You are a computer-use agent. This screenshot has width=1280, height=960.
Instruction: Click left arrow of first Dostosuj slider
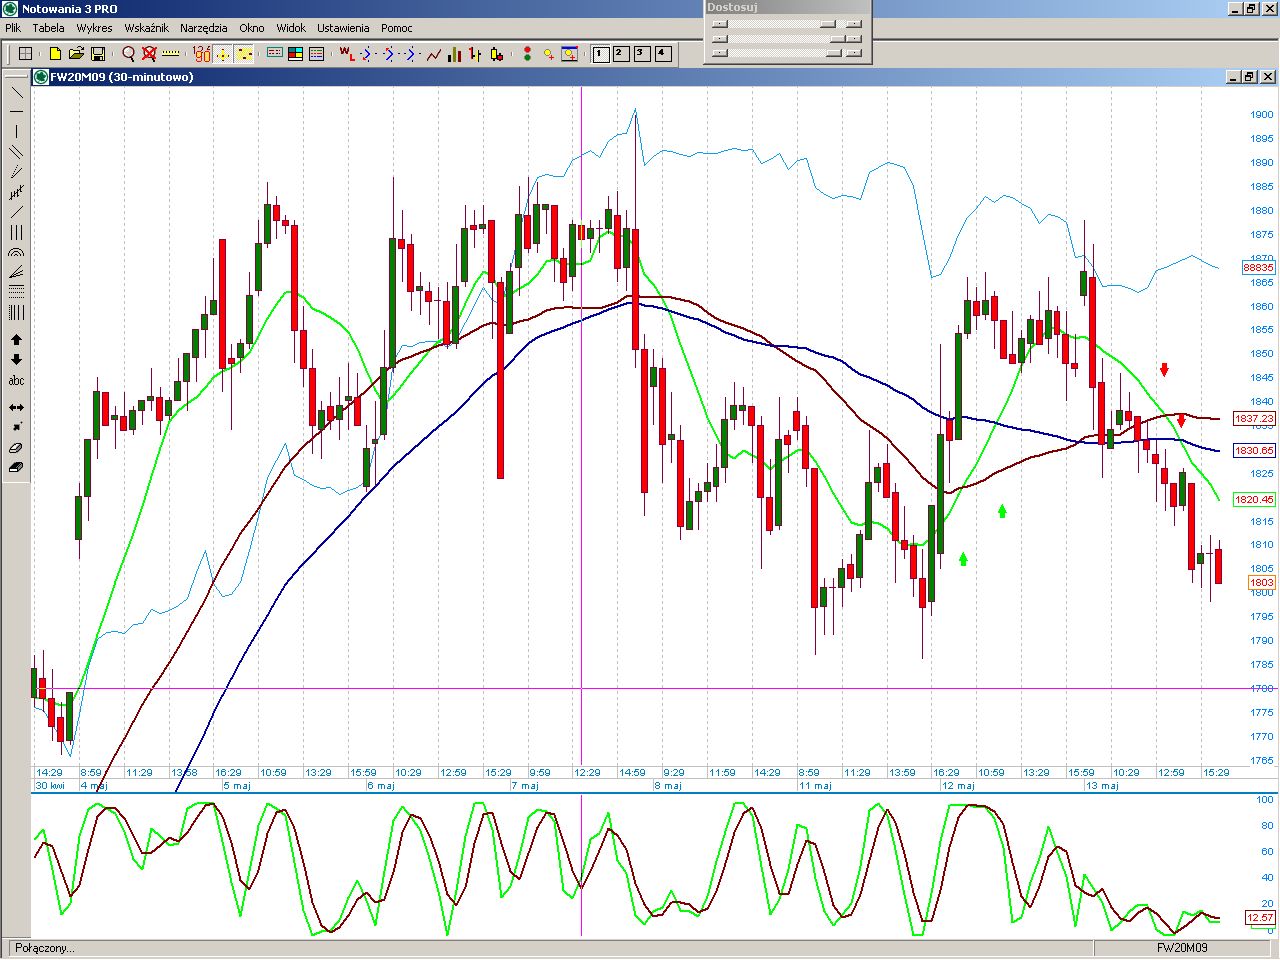coord(719,24)
